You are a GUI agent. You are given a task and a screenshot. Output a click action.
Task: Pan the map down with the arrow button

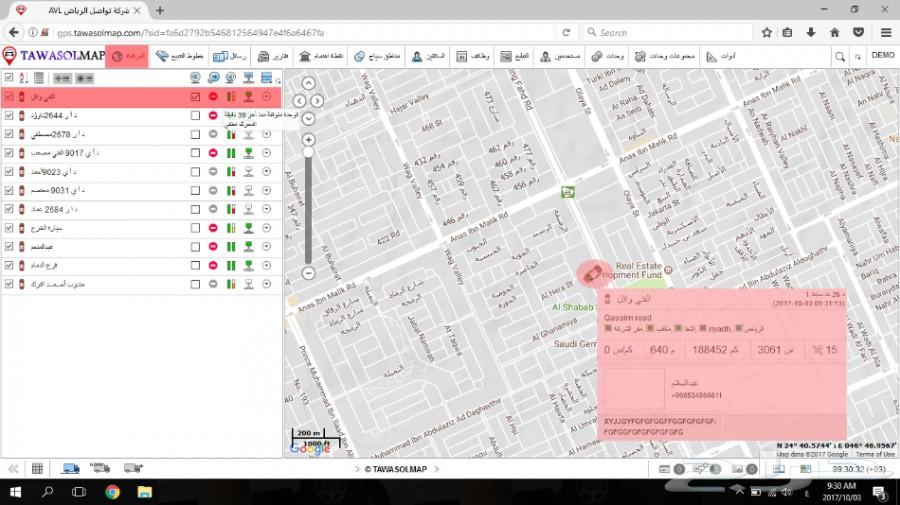coord(308,119)
